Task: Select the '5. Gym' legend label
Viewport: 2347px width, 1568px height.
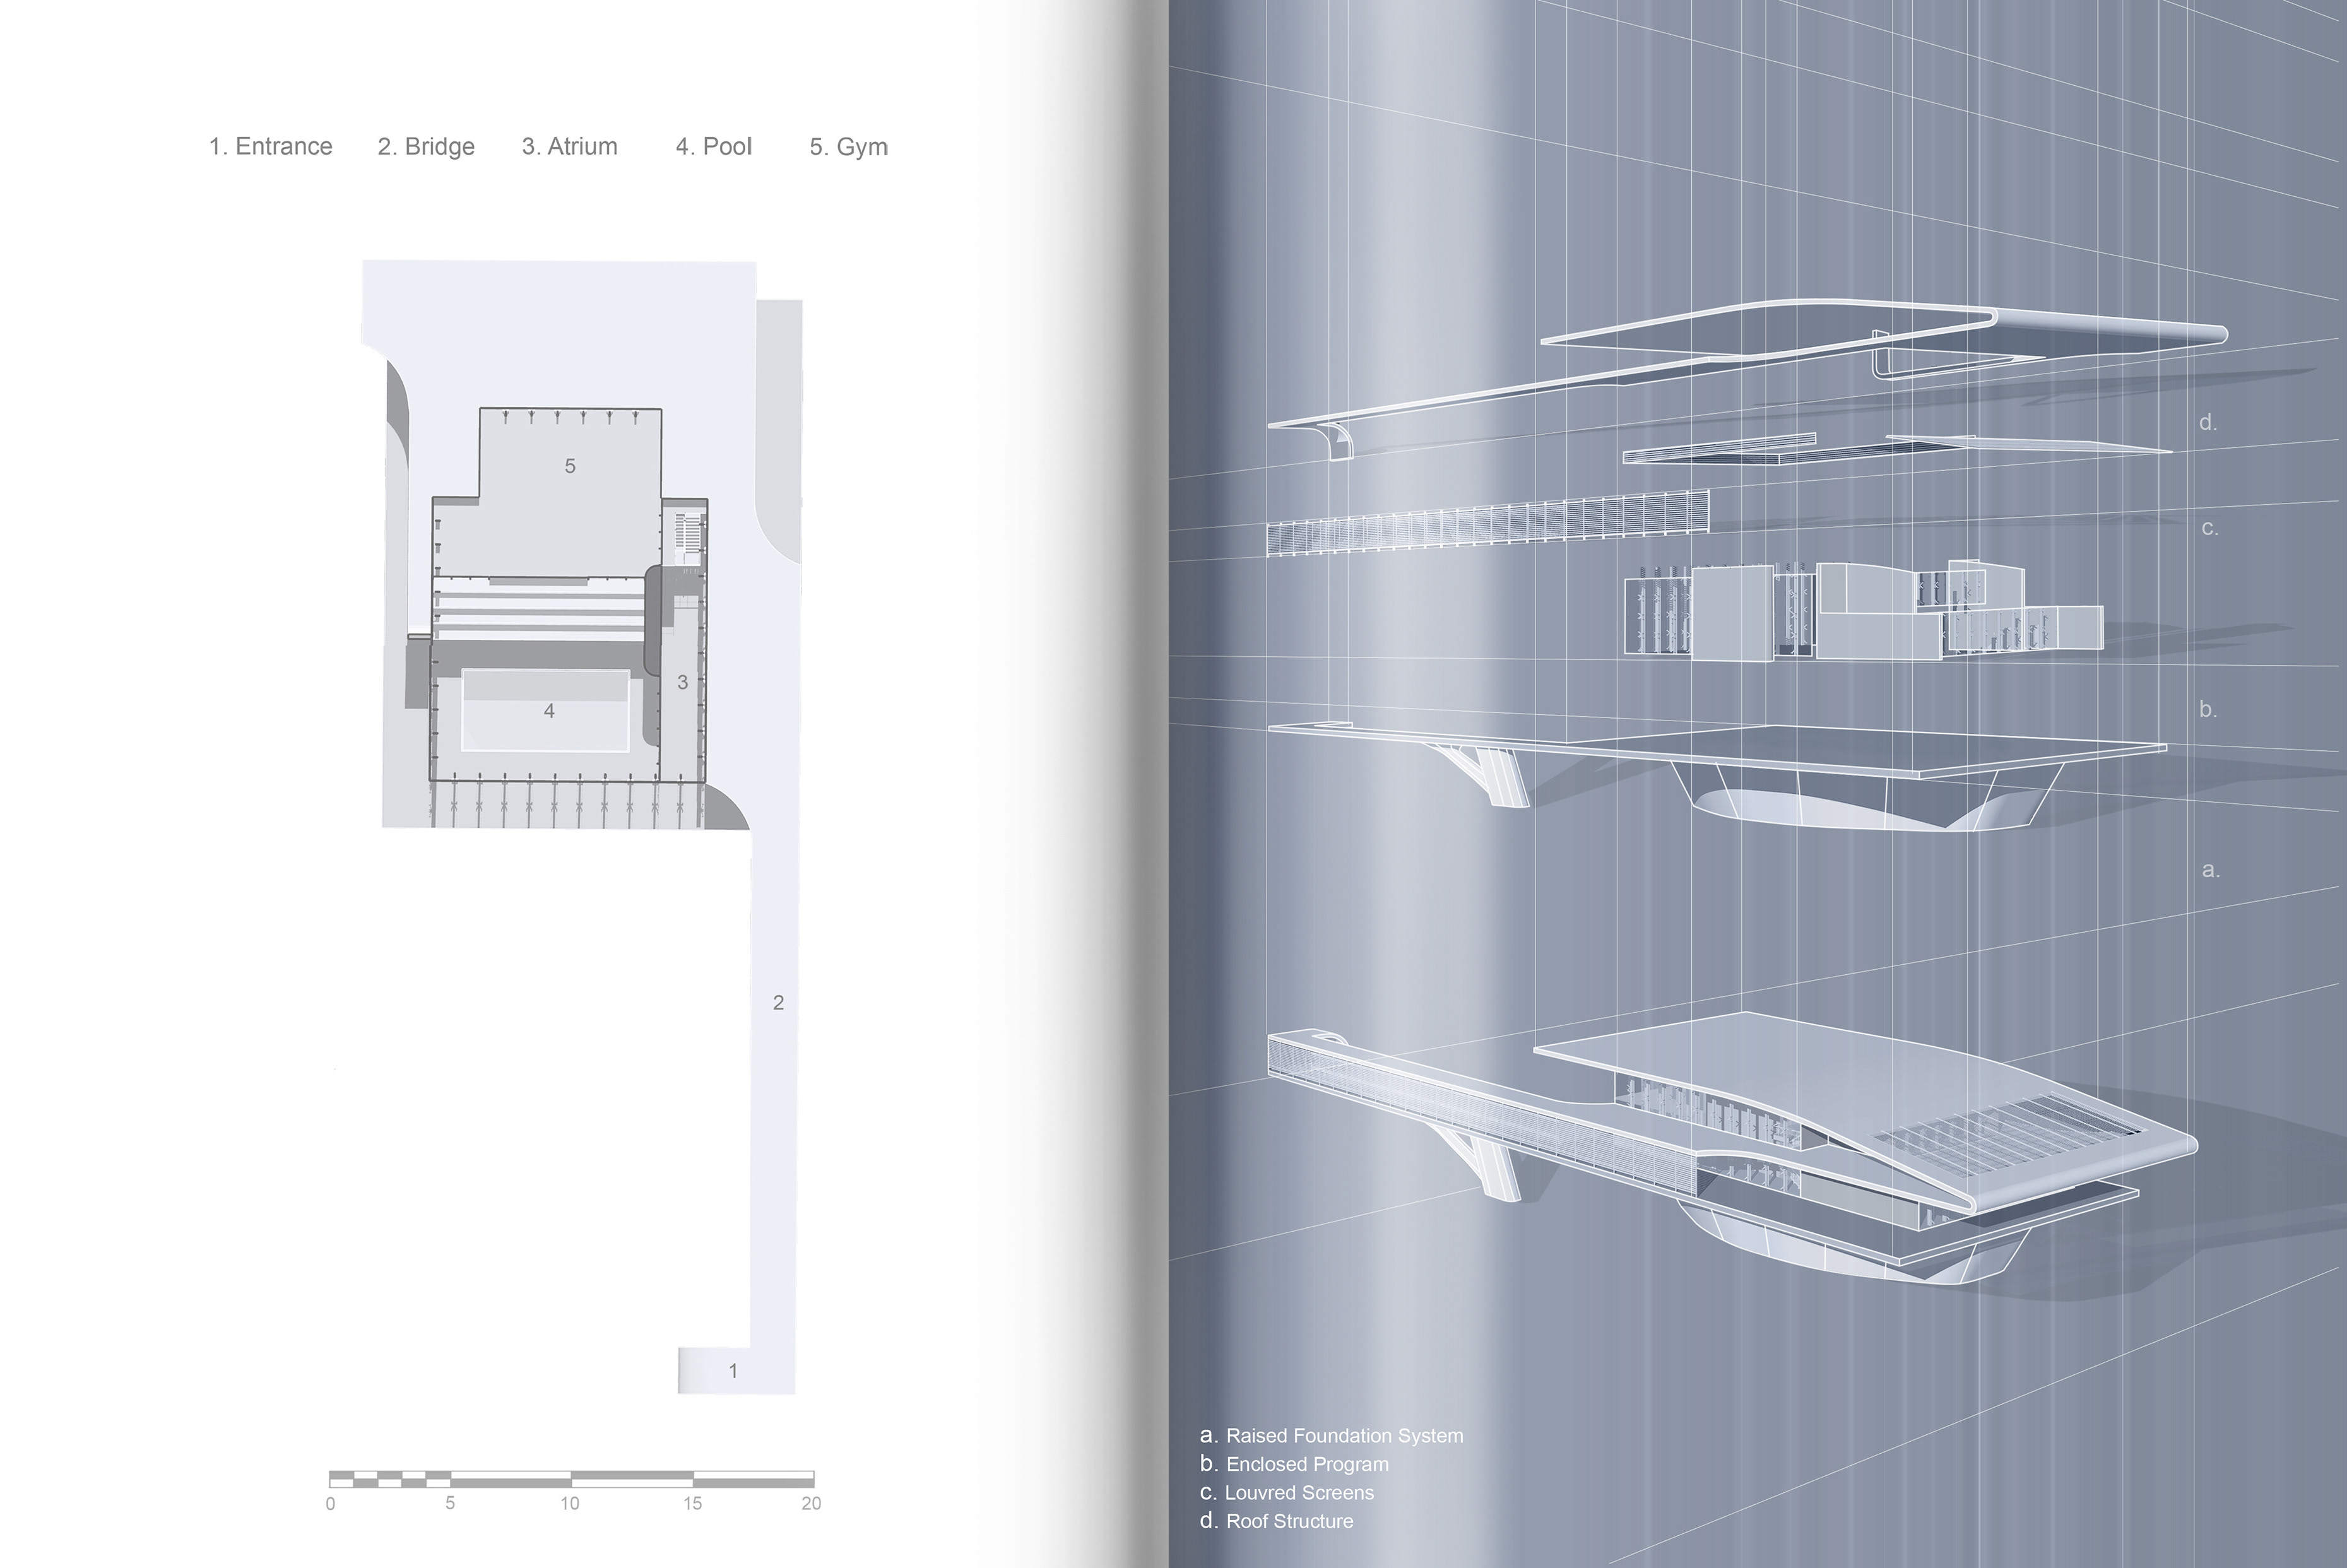Action: (x=848, y=147)
